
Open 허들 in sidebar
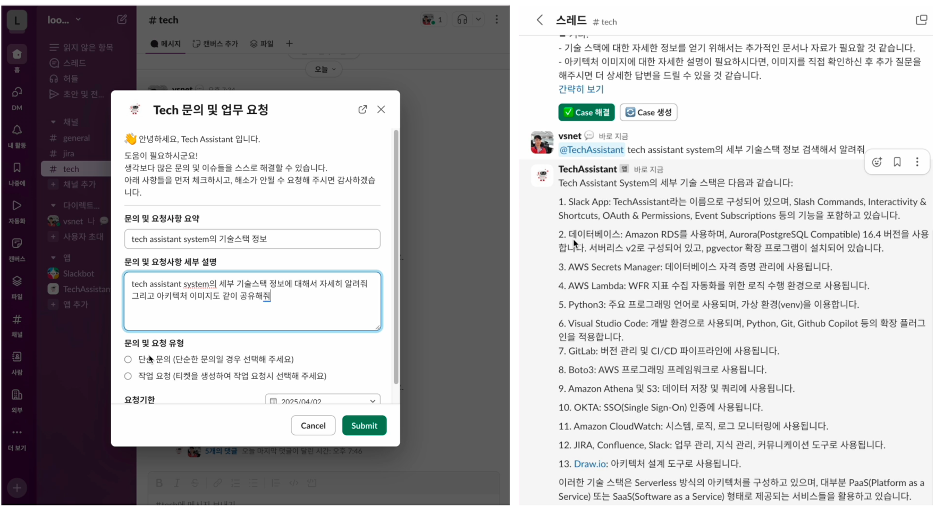click(x=64, y=78)
